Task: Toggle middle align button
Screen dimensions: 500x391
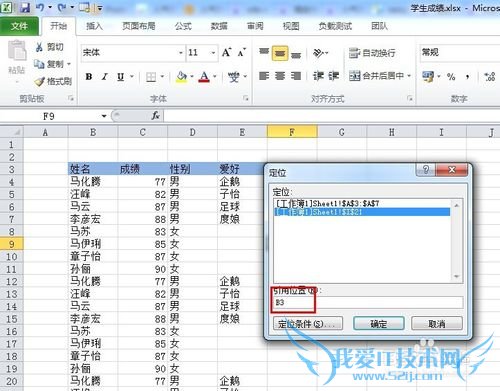Action: pos(280,53)
